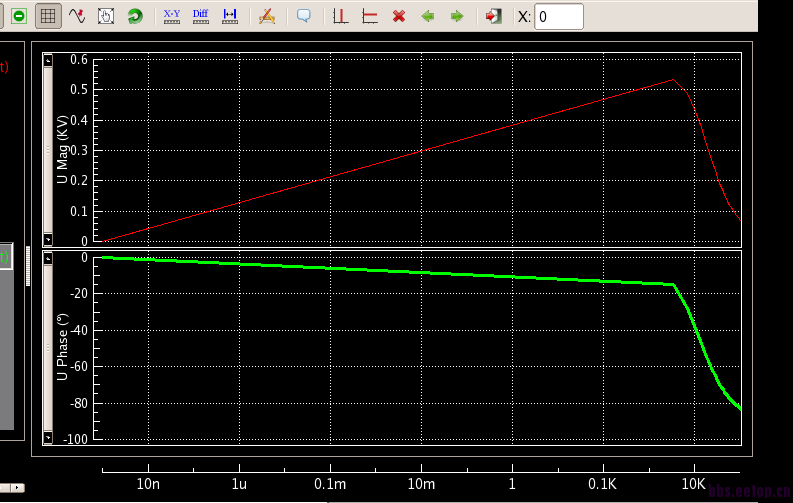
Task: Delete cursor with the red X icon
Action: tap(399, 16)
